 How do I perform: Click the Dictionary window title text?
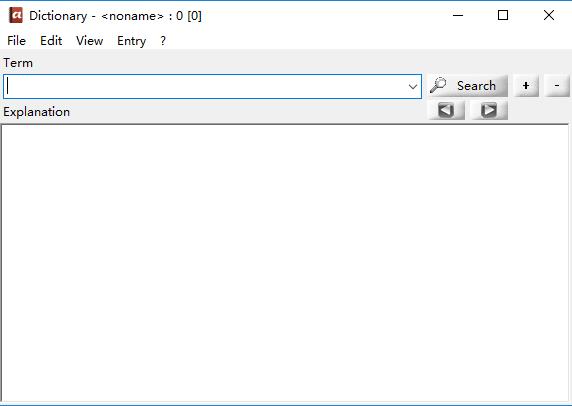point(115,16)
